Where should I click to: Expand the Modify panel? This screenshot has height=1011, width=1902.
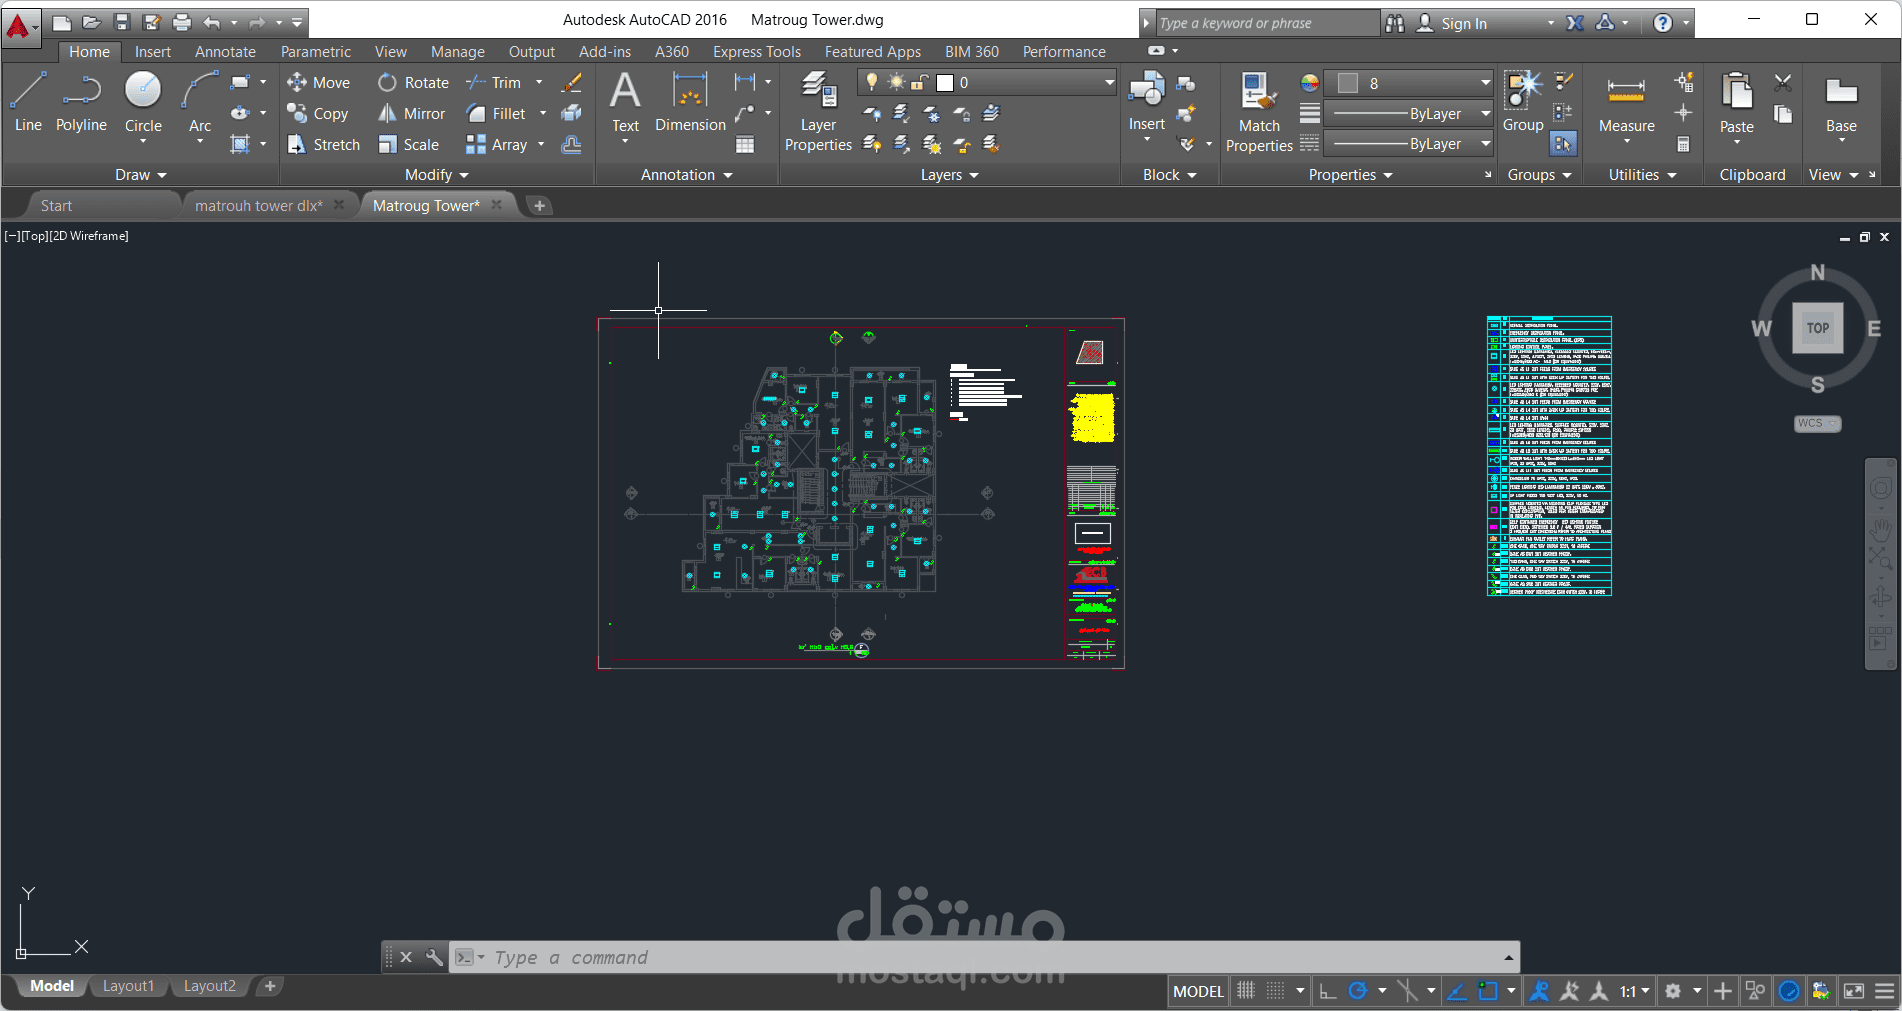(x=437, y=175)
